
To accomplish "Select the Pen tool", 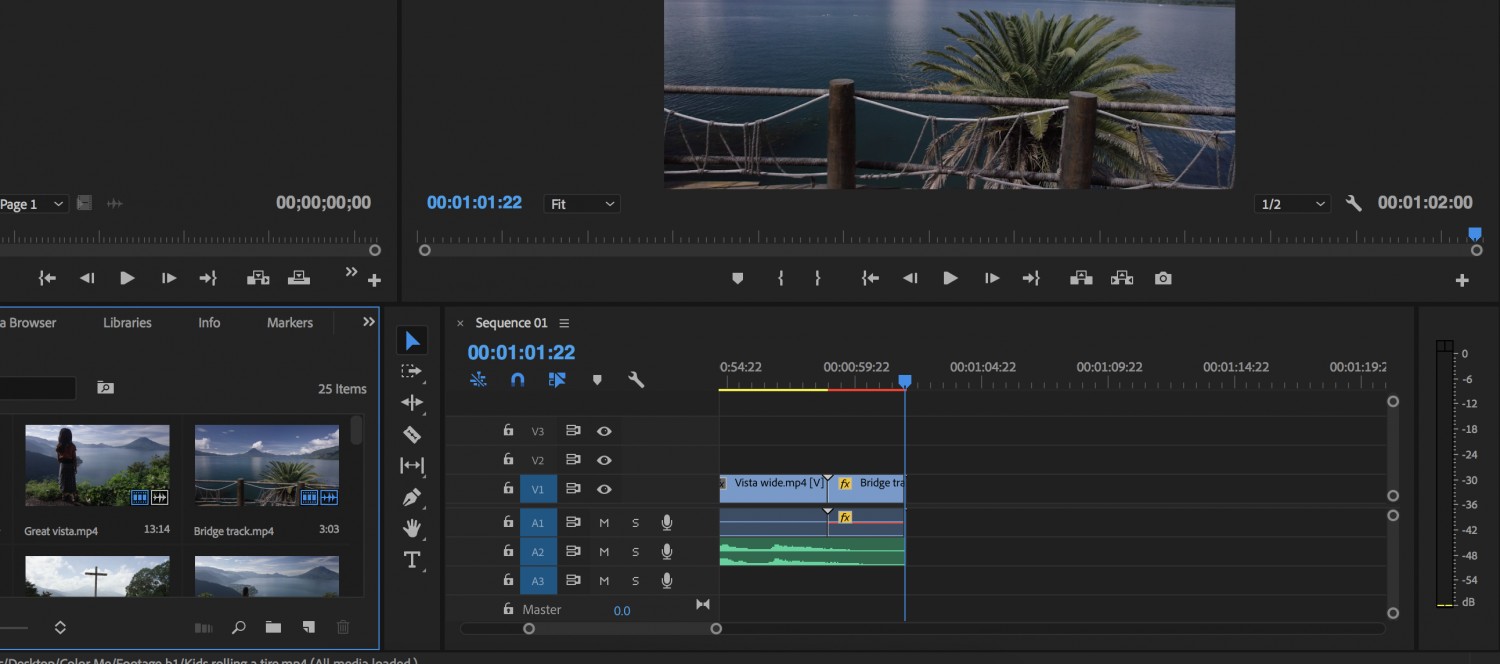I will point(412,497).
